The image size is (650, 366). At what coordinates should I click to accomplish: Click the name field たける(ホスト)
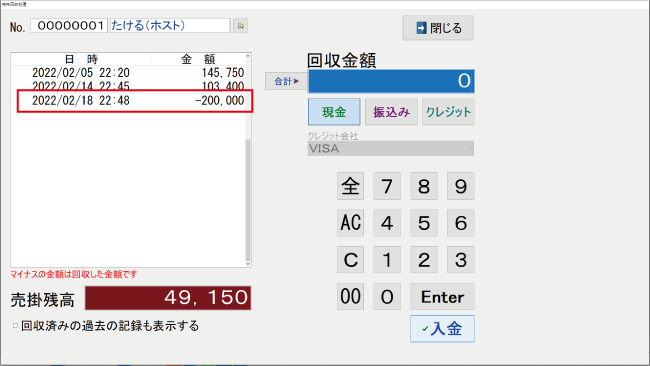click(x=170, y=26)
